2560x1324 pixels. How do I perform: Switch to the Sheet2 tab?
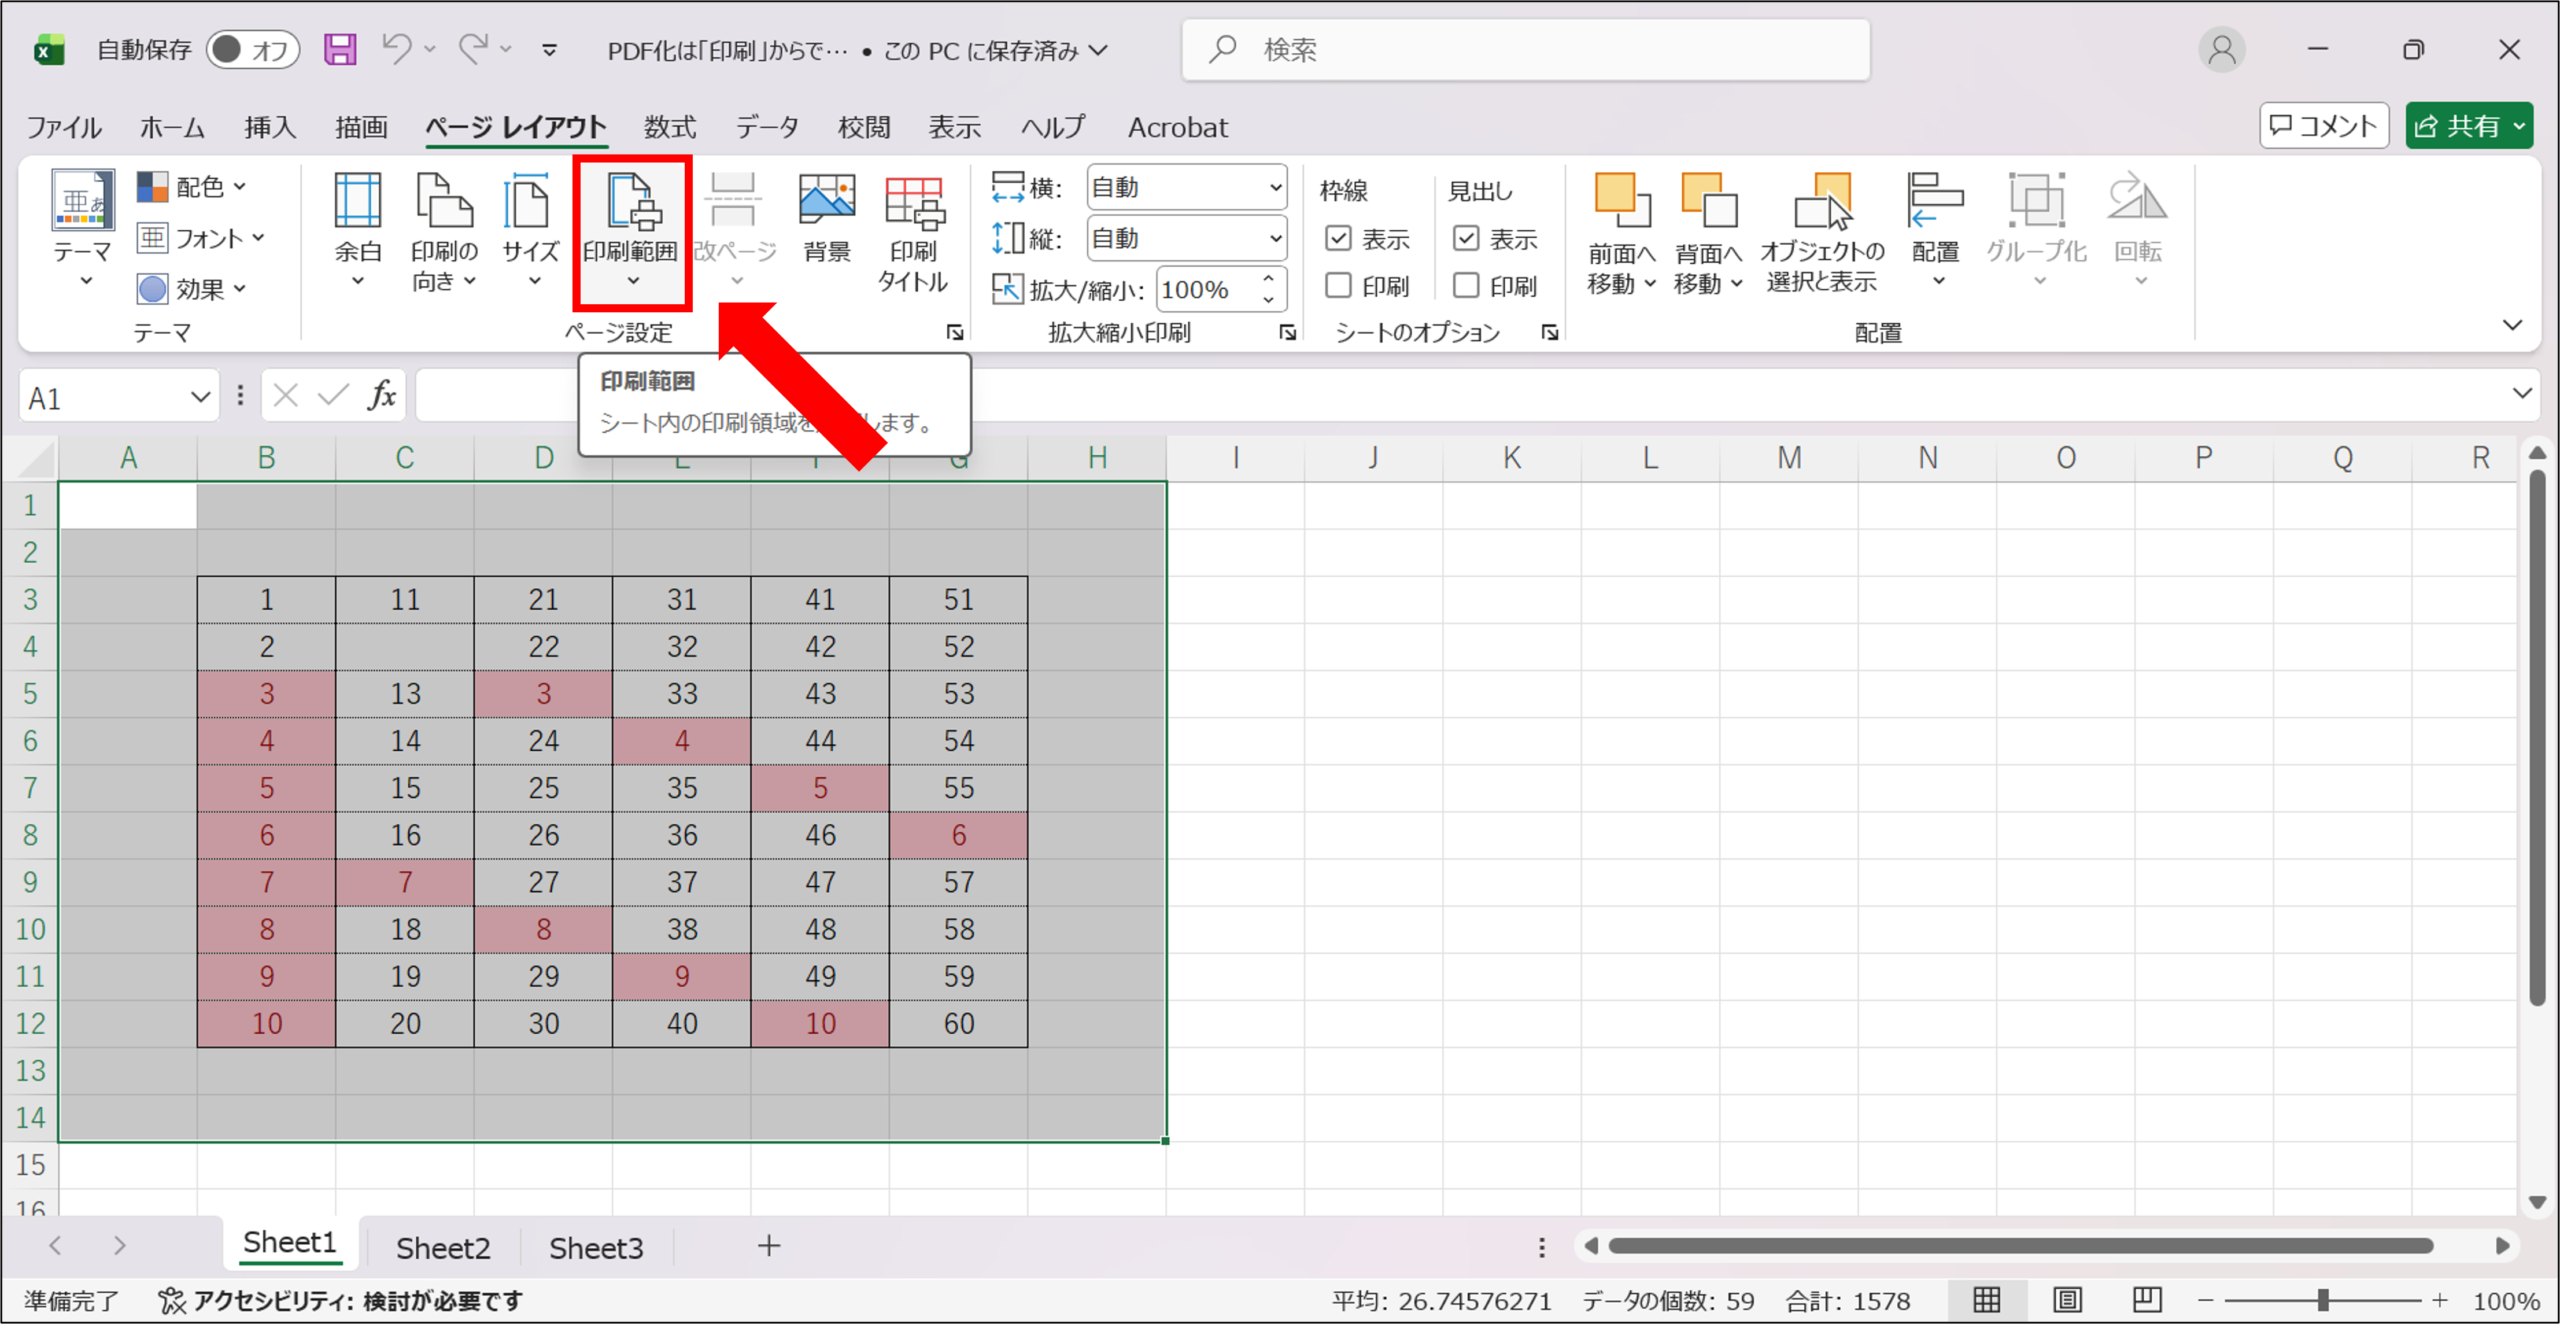[x=443, y=1247]
